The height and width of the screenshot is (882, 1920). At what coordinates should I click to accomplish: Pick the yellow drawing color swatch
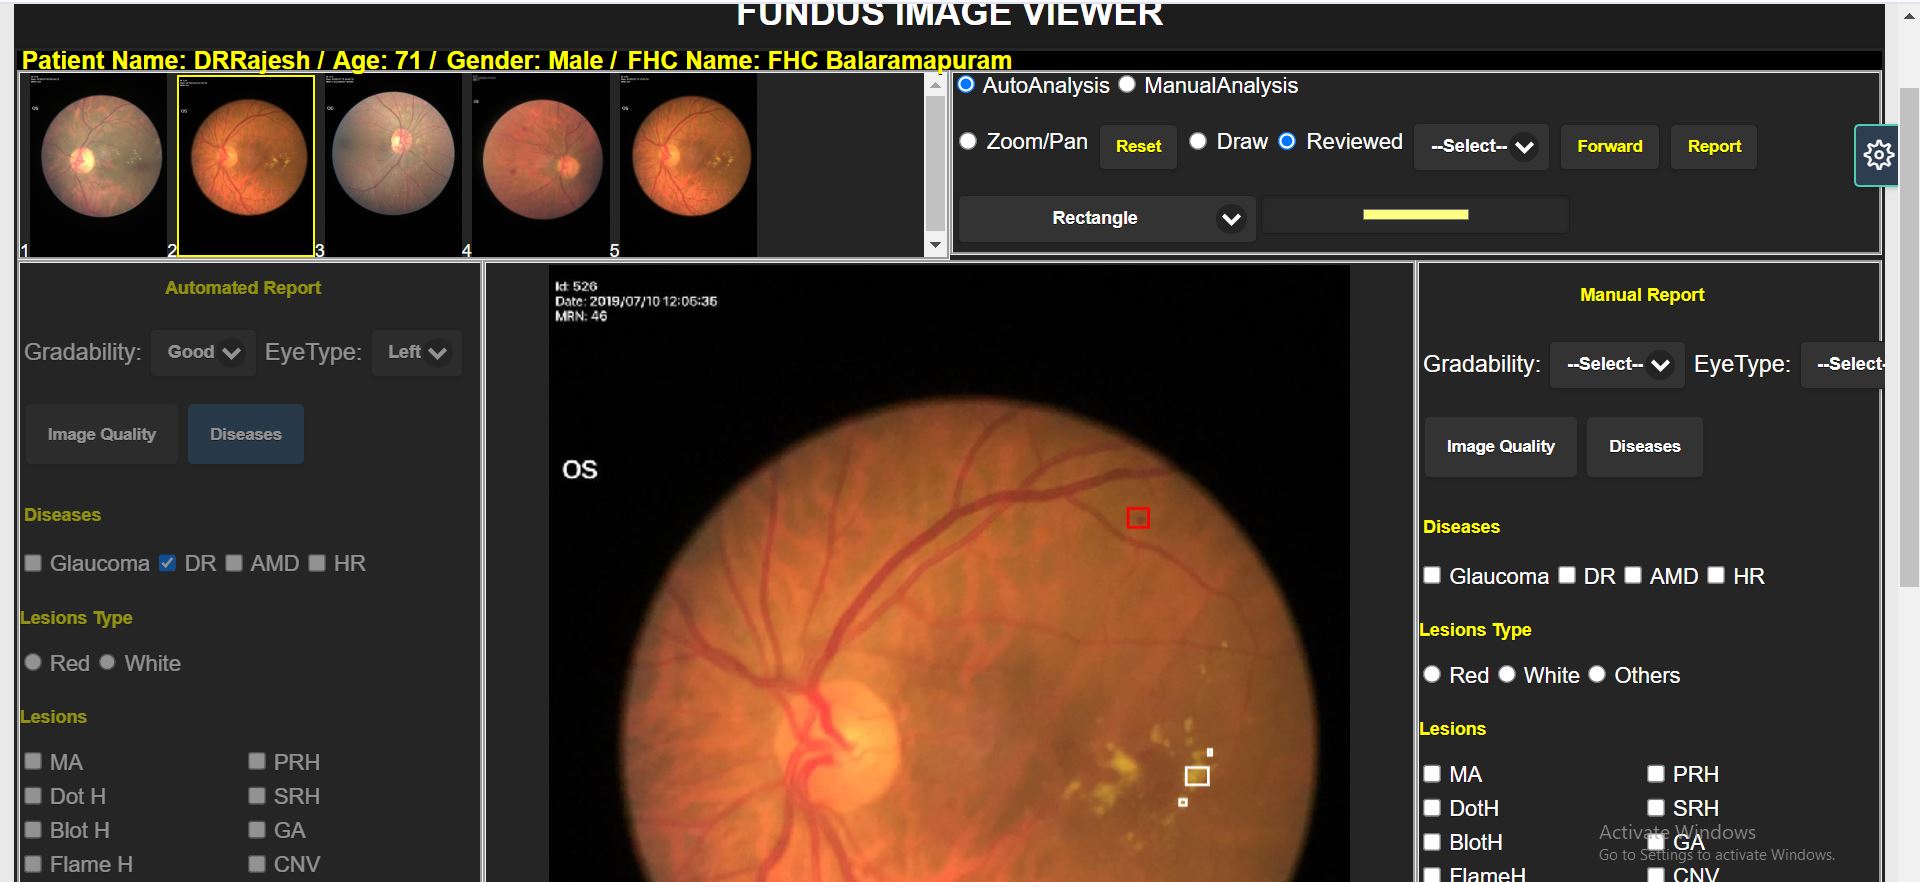(1415, 214)
